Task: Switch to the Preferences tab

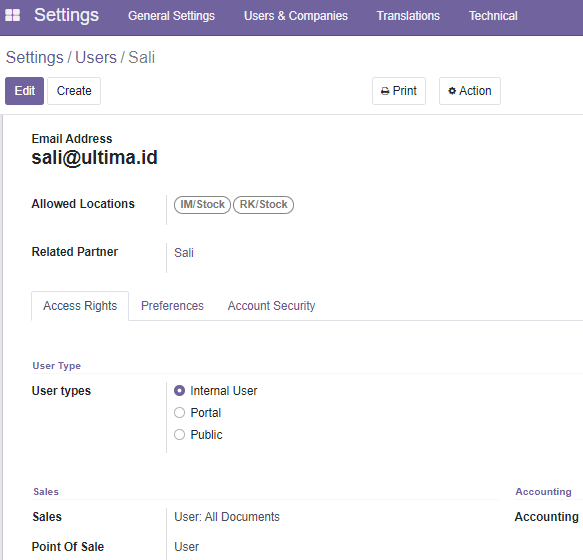Action: click(x=172, y=306)
